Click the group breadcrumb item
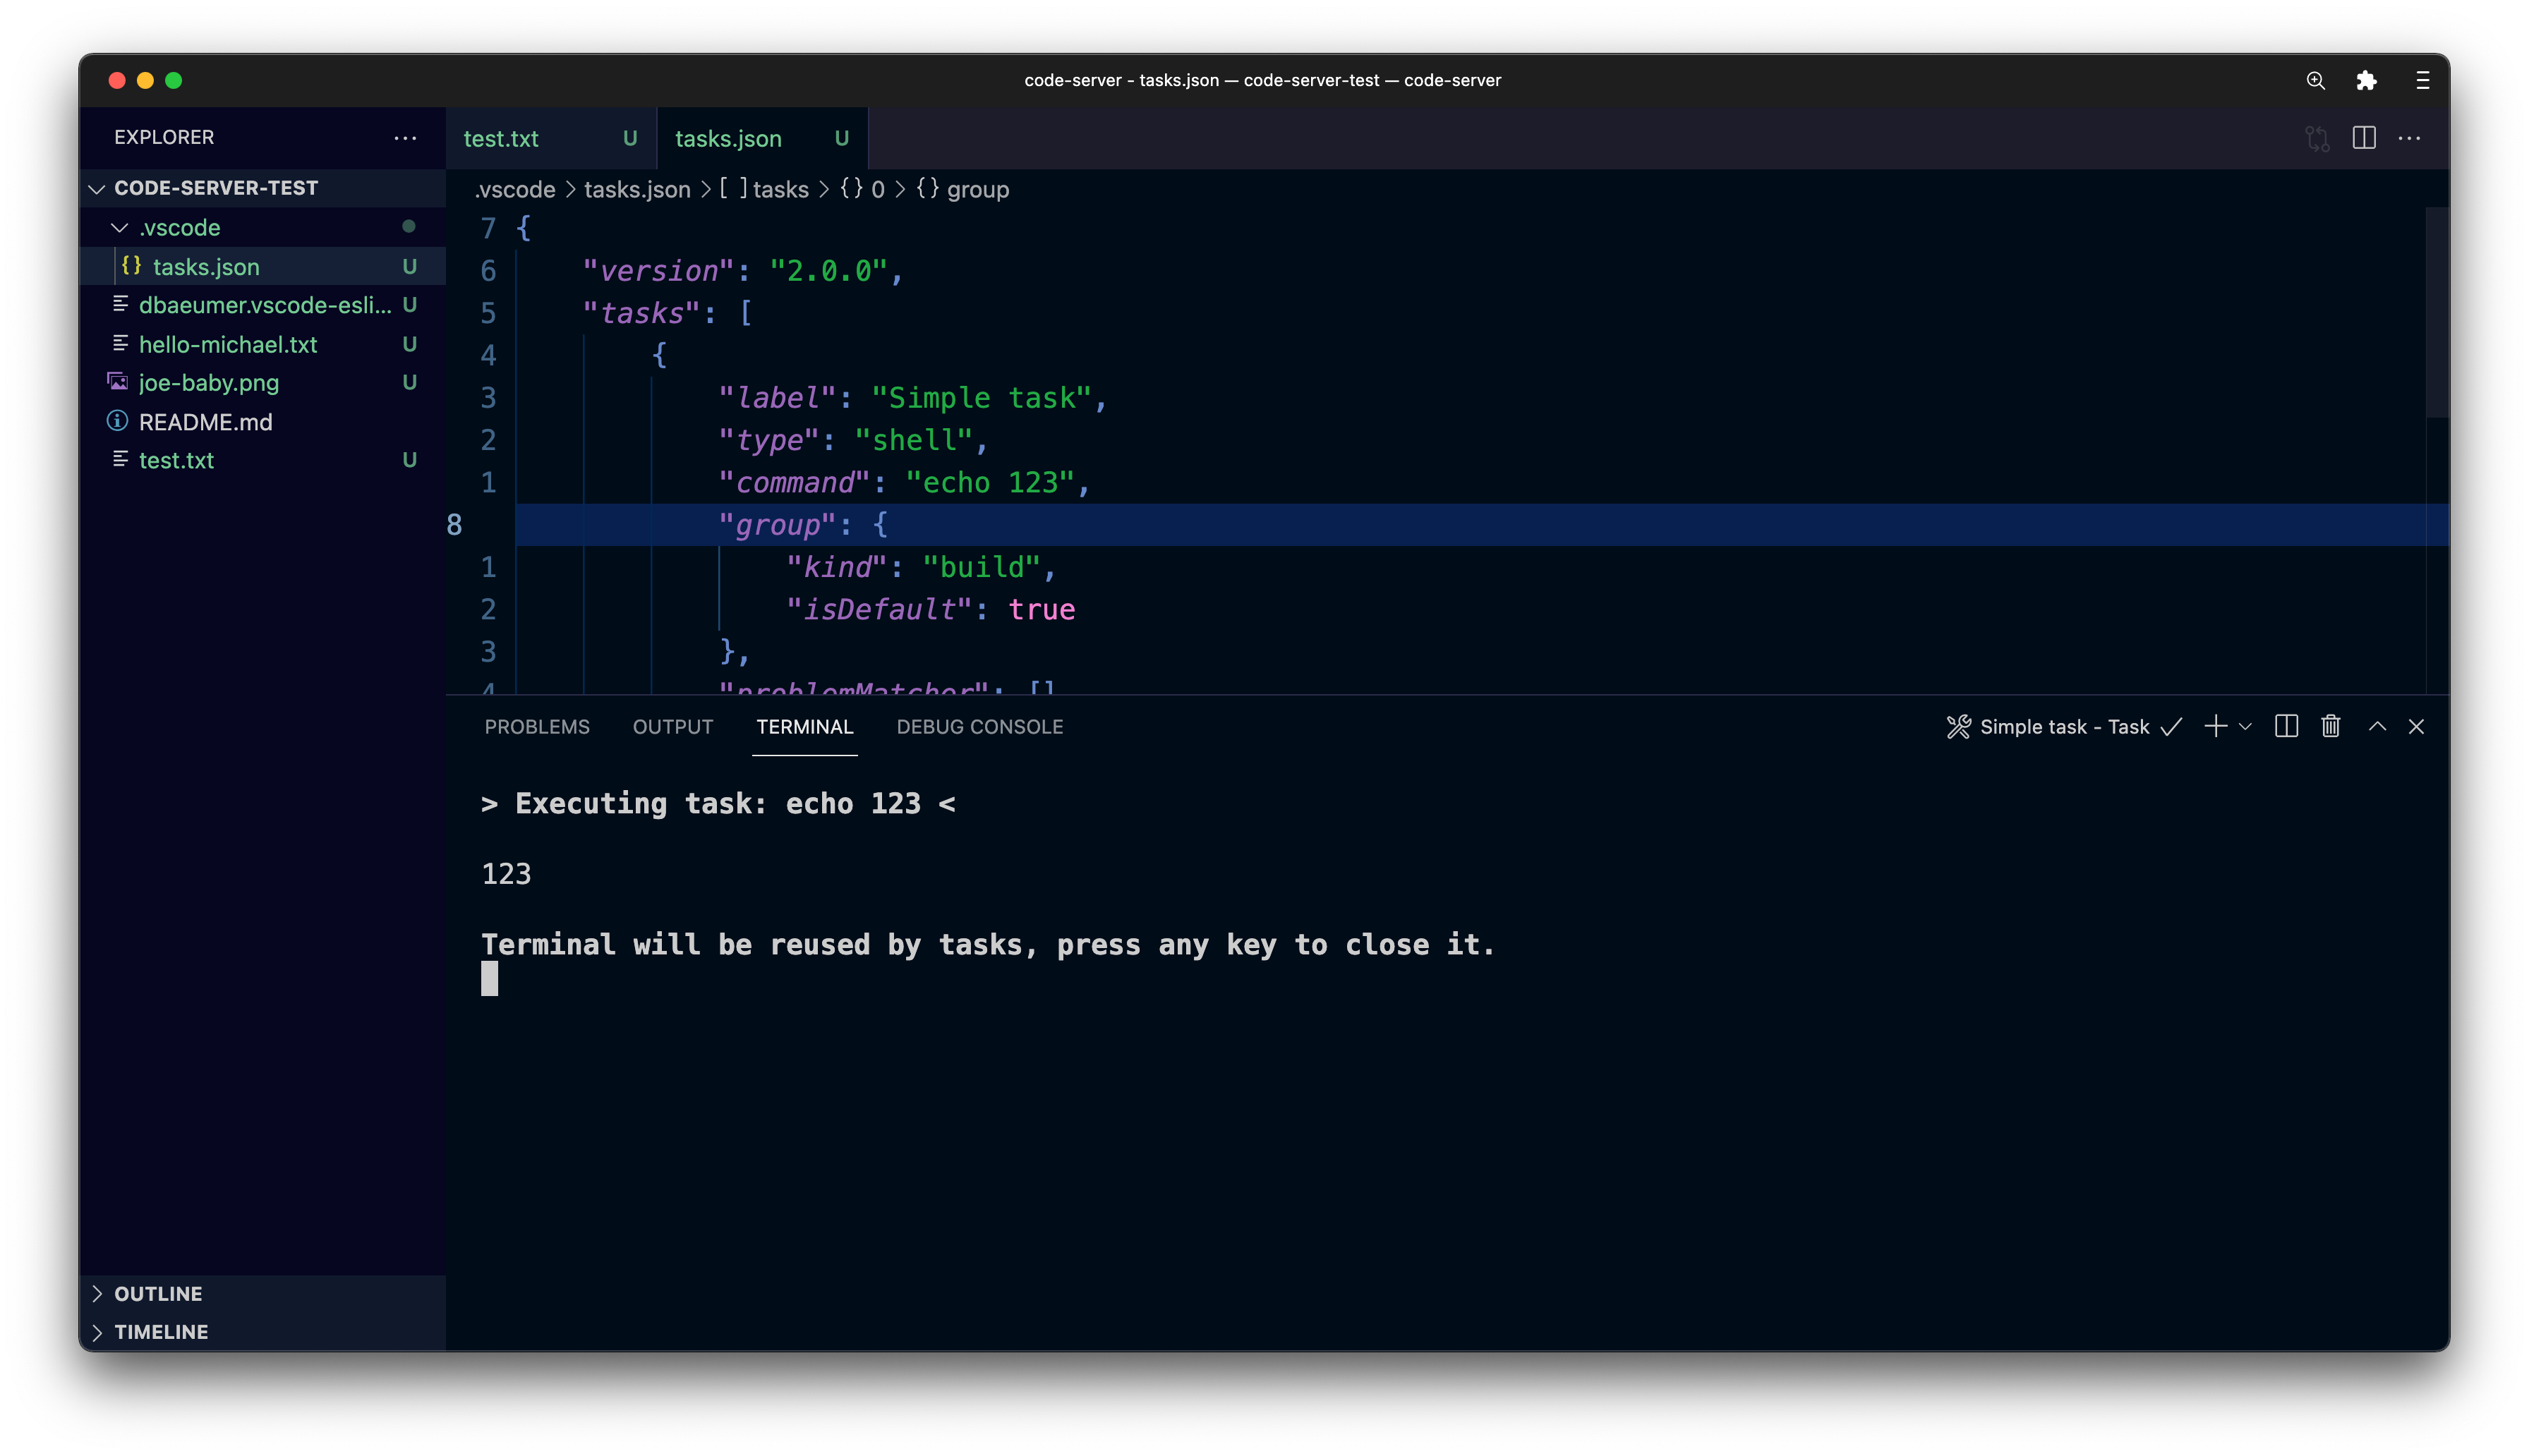 [x=977, y=190]
